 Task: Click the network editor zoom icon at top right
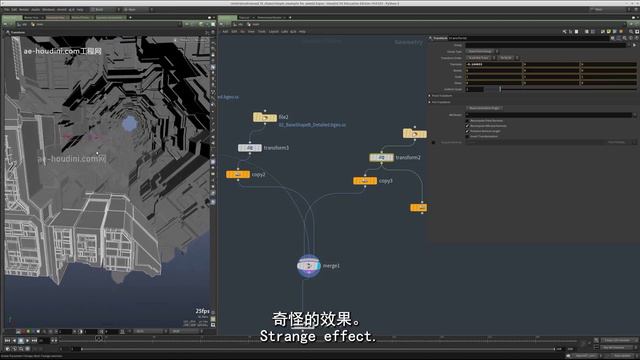click(631, 31)
